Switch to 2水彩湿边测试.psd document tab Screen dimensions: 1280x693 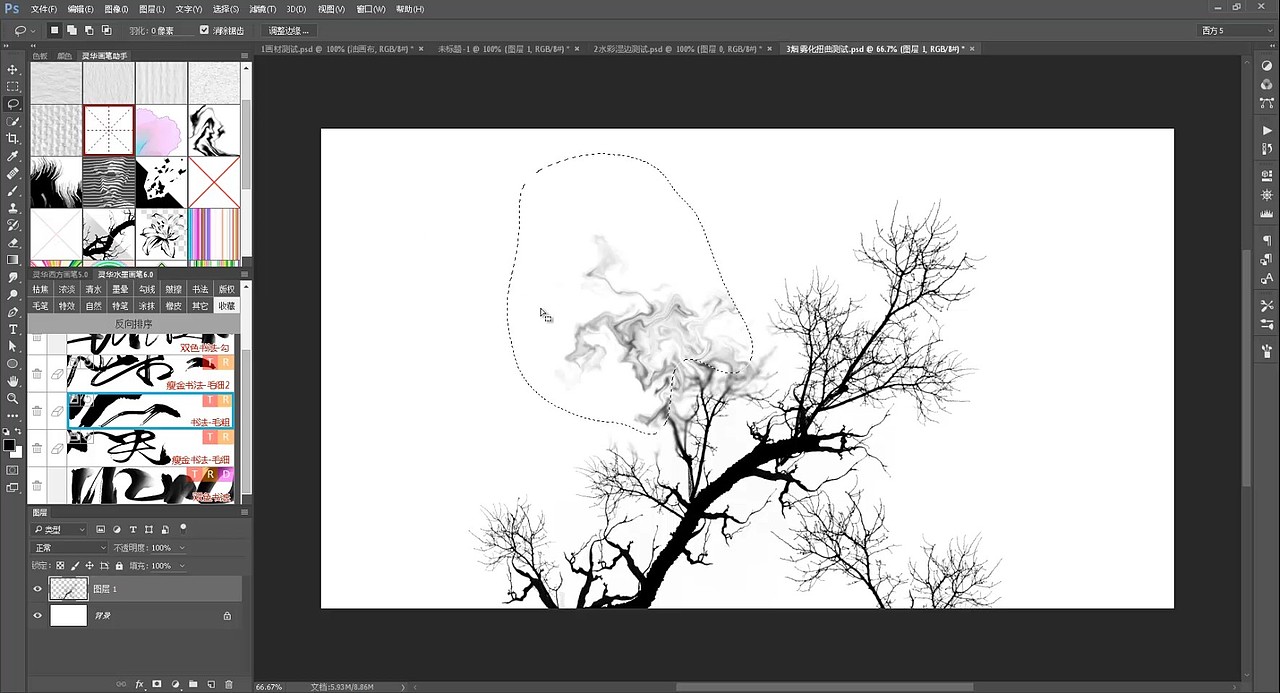tap(679, 48)
